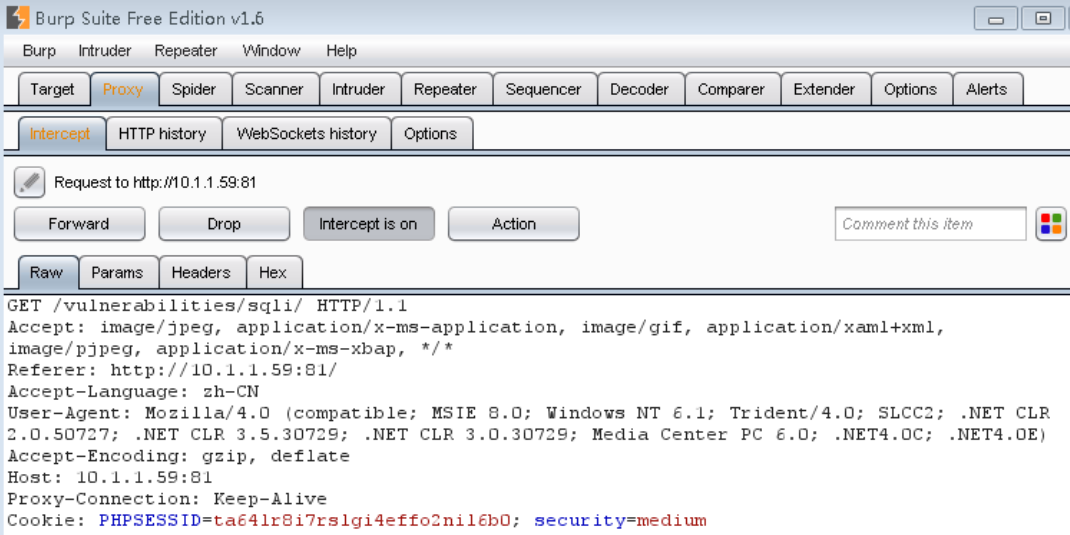Screen dimensions: 1070x535
Task: Open the Sequencer tab
Action: (544, 89)
